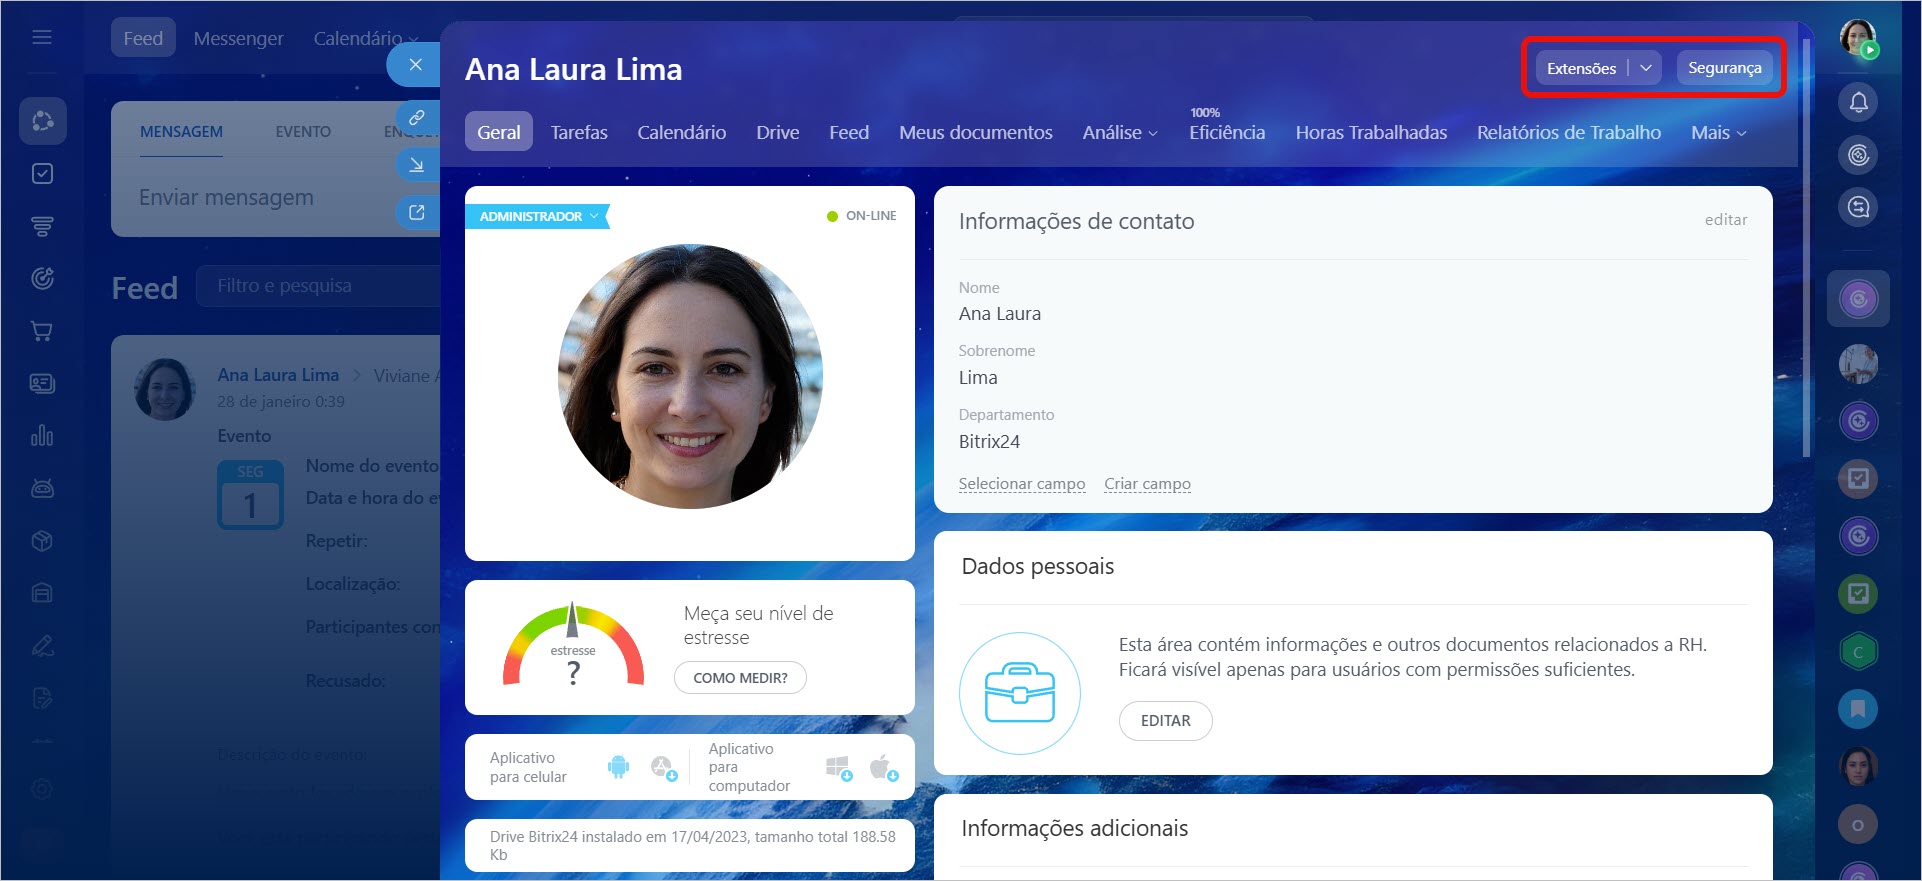
Task: Click the Android app download icon
Action: click(x=618, y=767)
